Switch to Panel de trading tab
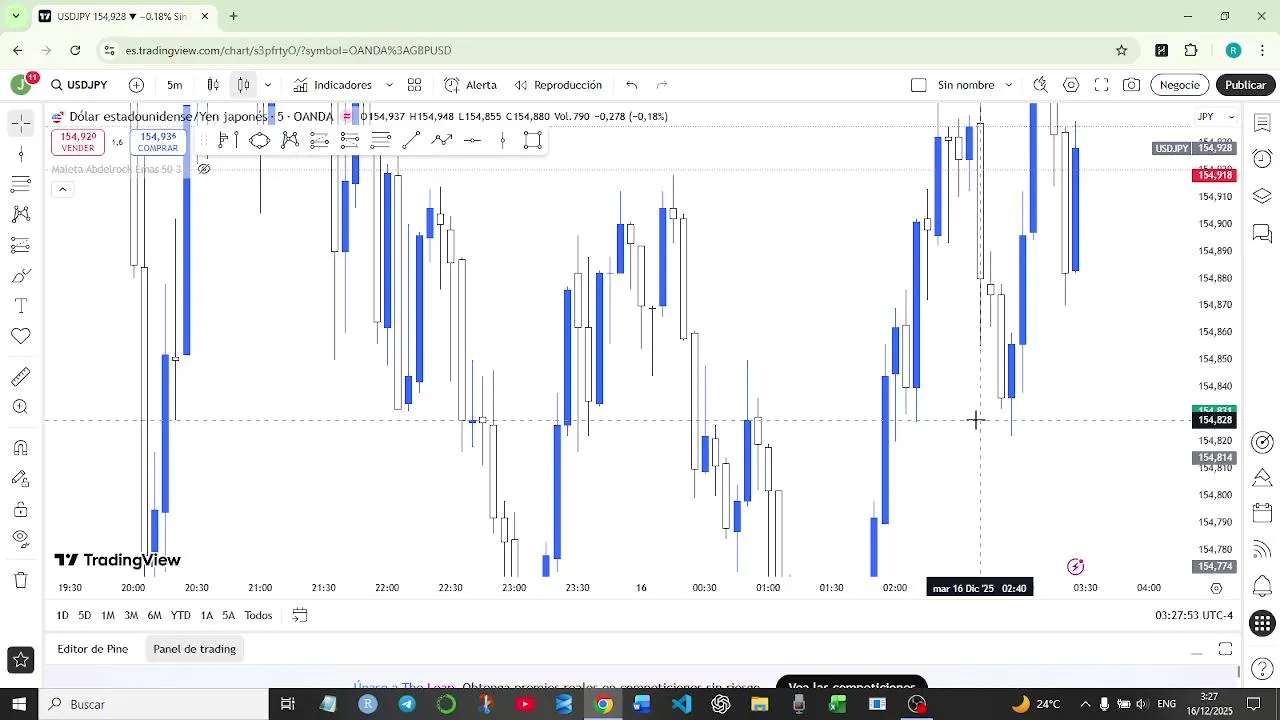This screenshot has height=720, width=1280. tap(194, 649)
